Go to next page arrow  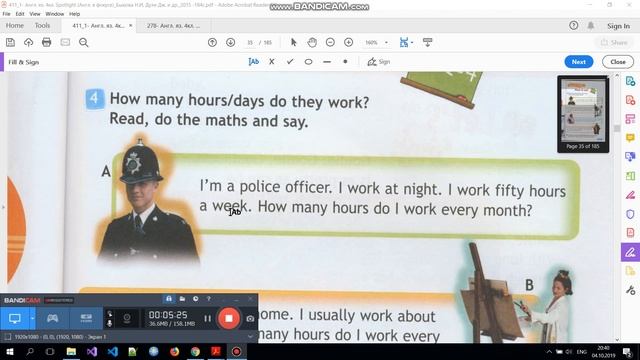point(231,42)
